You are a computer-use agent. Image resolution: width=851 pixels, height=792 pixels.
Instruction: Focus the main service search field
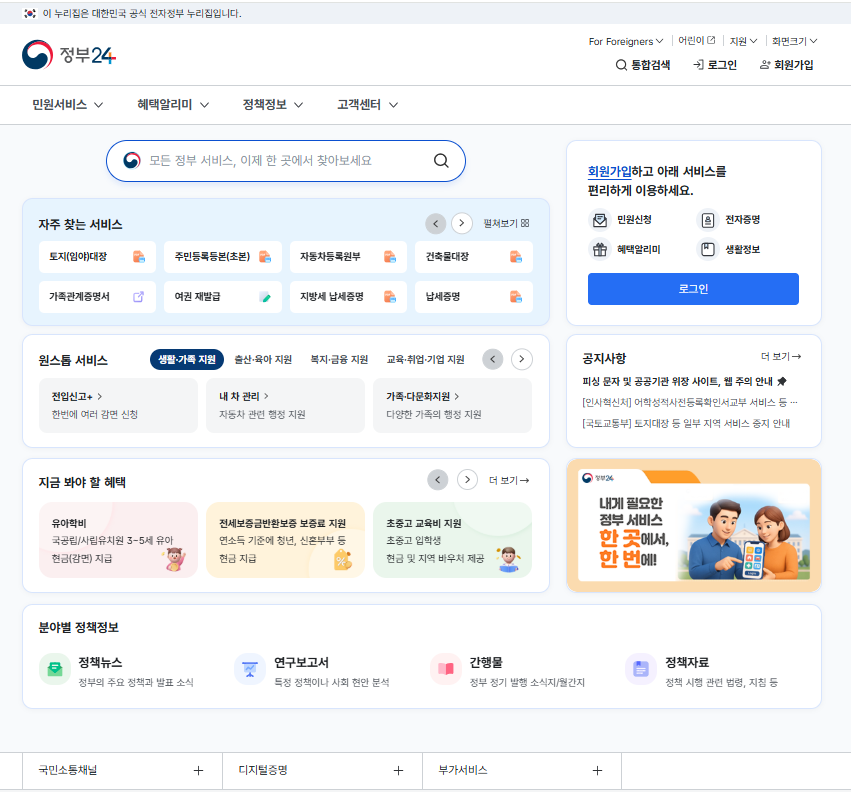click(x=286, y=161)
